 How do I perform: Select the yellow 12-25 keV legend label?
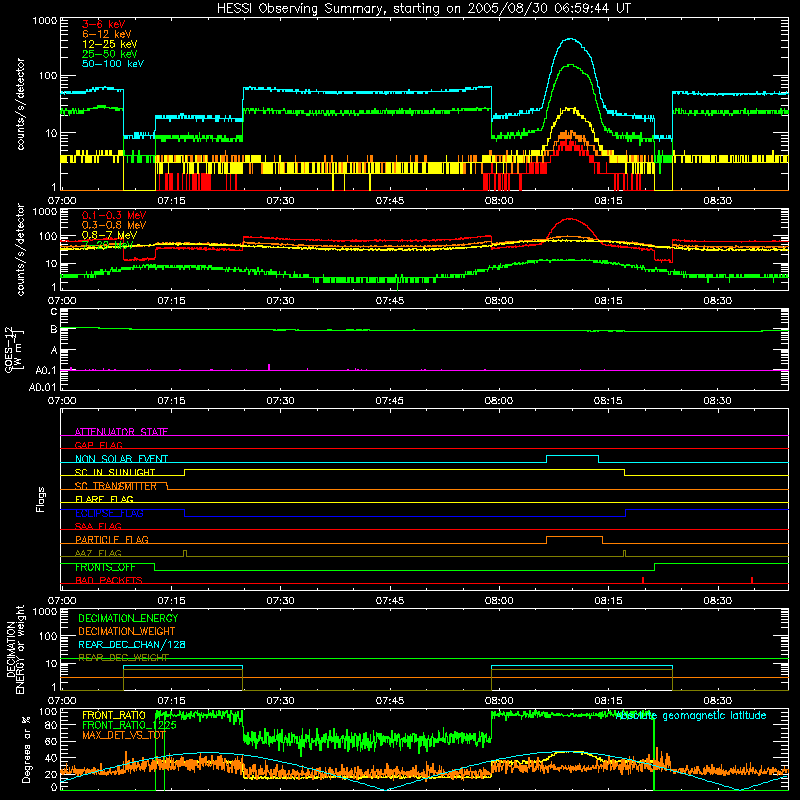[x=110, y=44]
